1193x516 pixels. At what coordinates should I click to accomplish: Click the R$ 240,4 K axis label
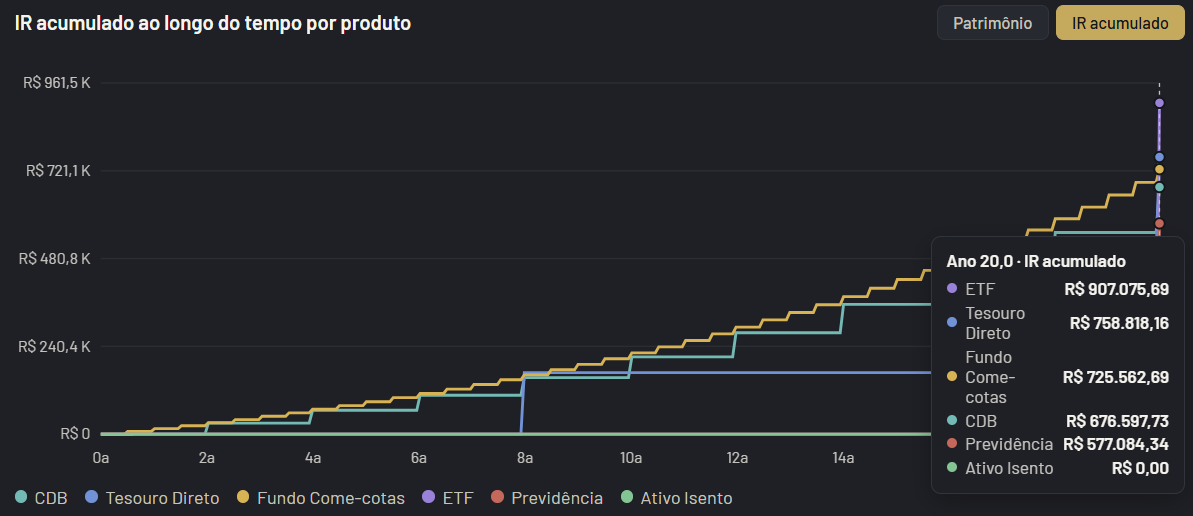55,346
